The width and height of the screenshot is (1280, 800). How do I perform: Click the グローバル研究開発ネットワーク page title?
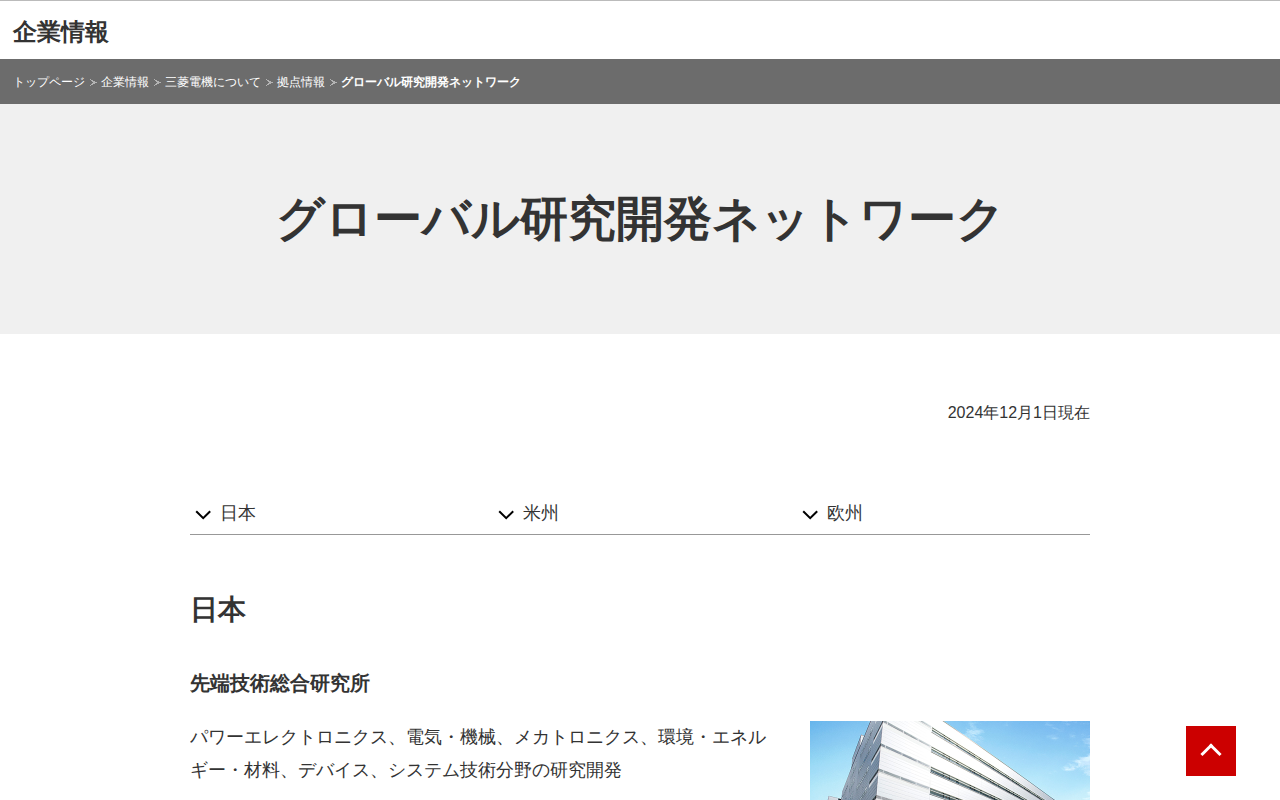coord(639,217)
